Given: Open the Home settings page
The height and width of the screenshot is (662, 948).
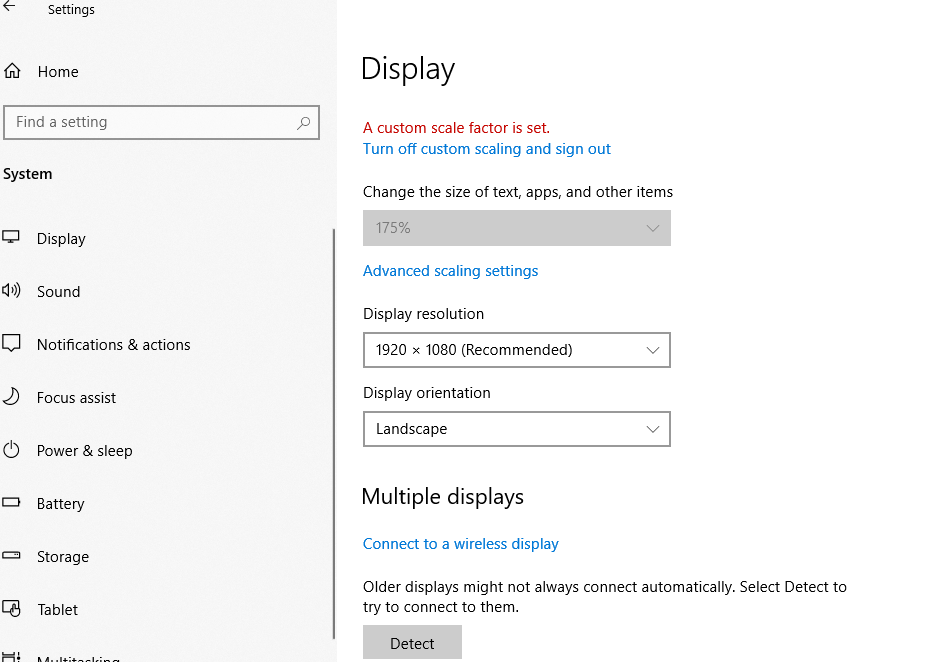Looking at the screenshot, I should 58,71.
